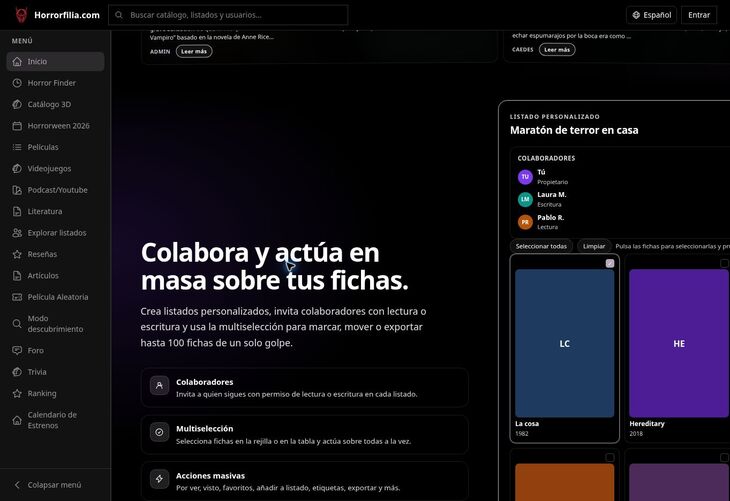Click the PR orange avatar for Pablo R.
The width and height of the screenshot is (730, 501).
pyautogui.click(x=525, y=222)
